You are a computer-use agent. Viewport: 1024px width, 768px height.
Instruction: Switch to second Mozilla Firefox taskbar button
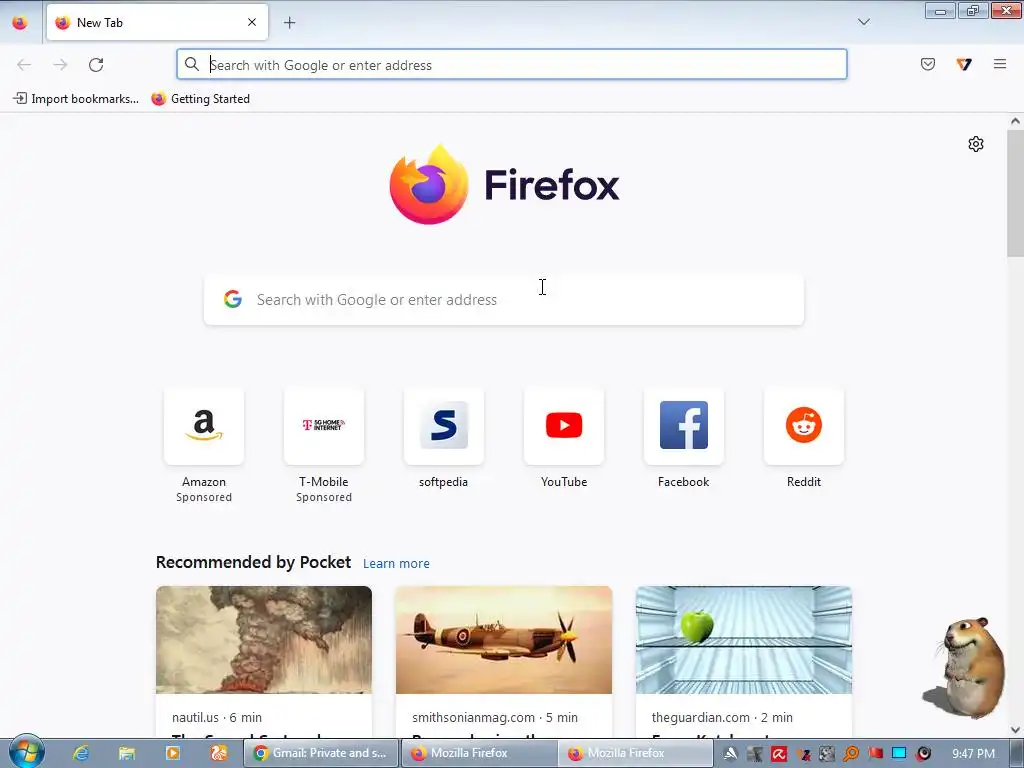[x=636, y=753]
